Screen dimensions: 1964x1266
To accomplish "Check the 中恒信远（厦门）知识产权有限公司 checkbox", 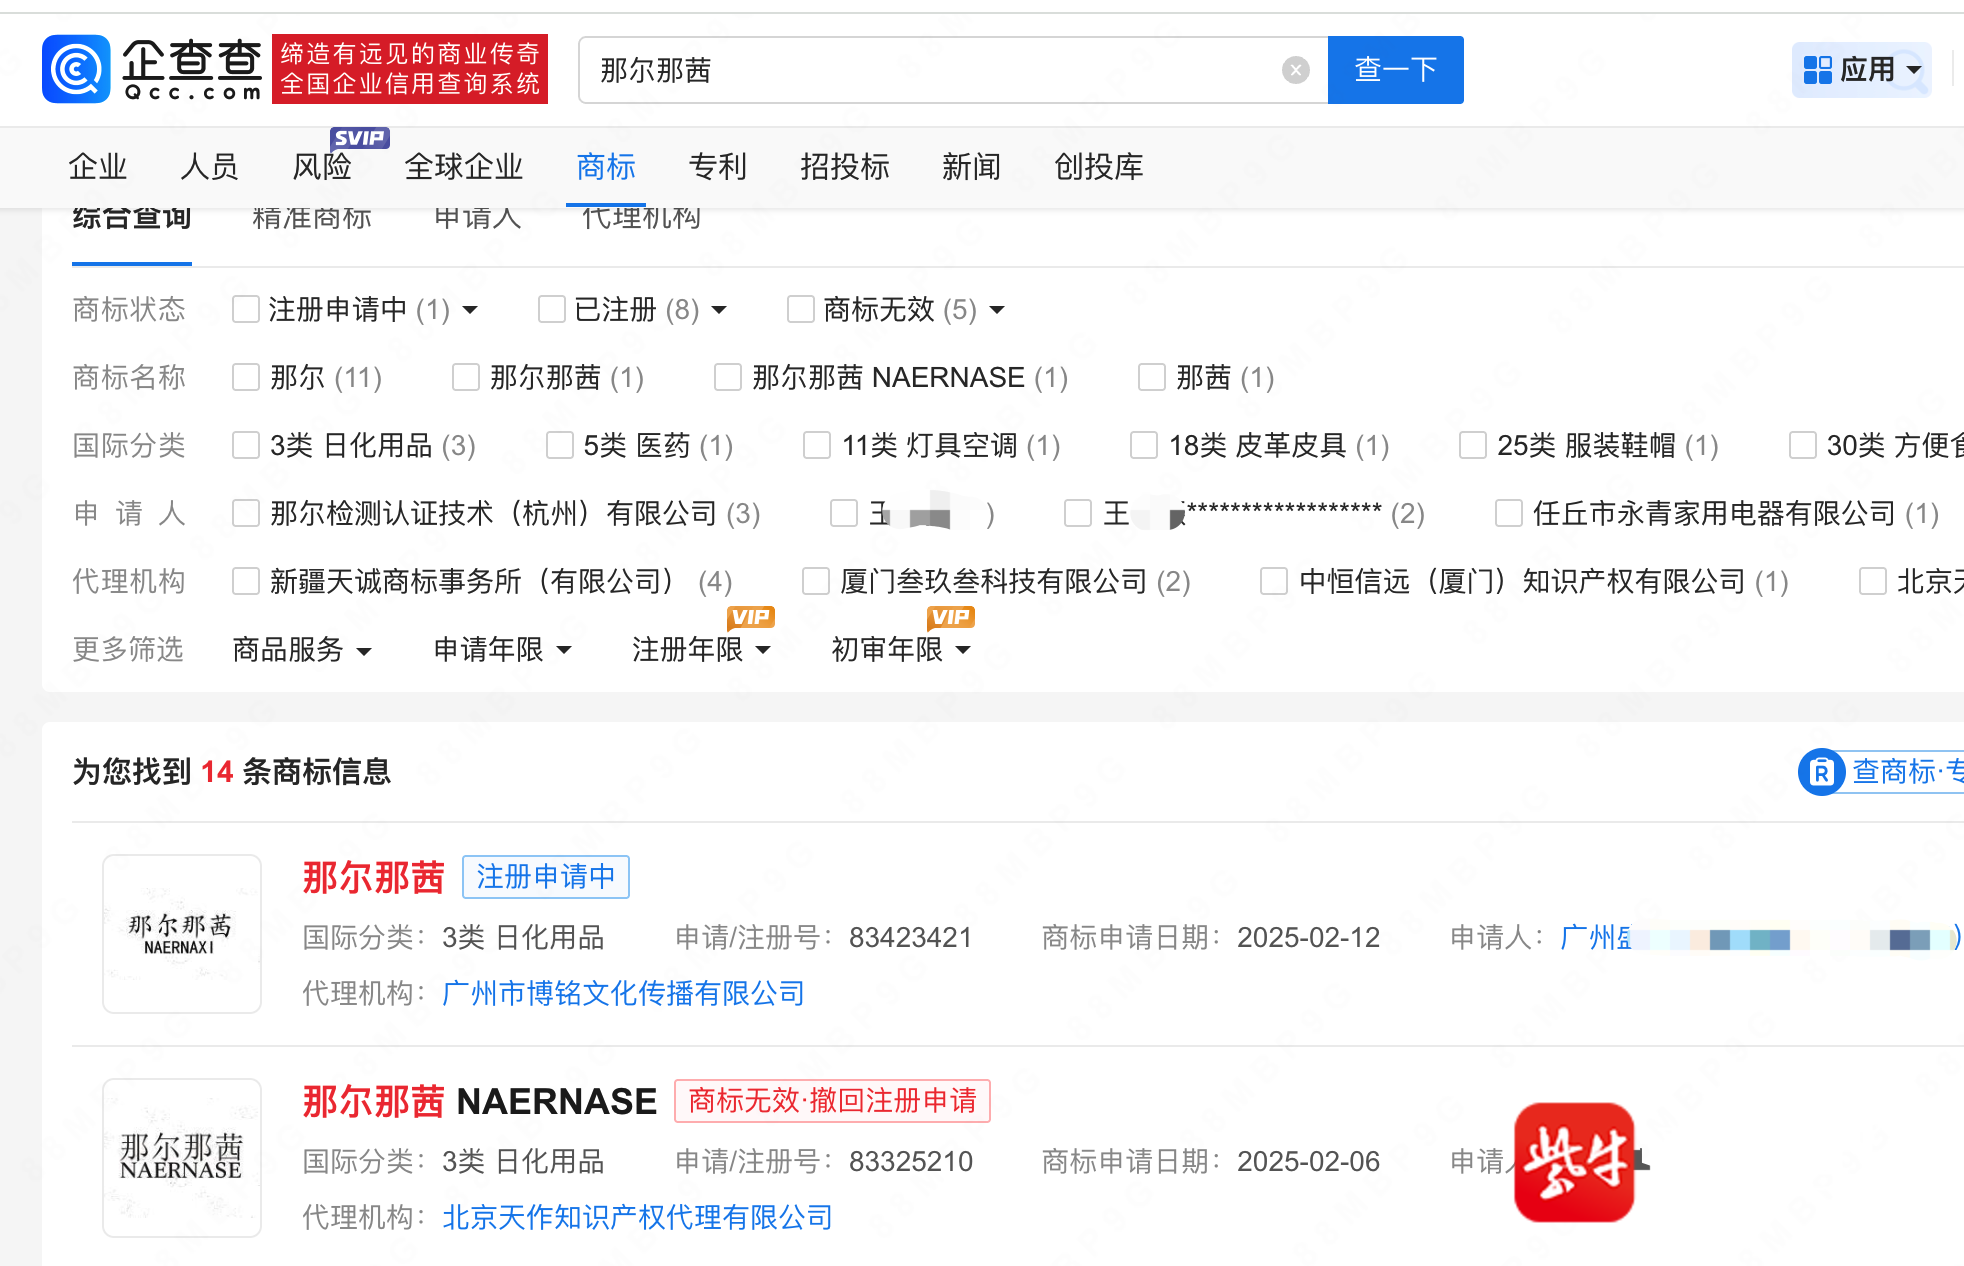I will pos(1274,581).
